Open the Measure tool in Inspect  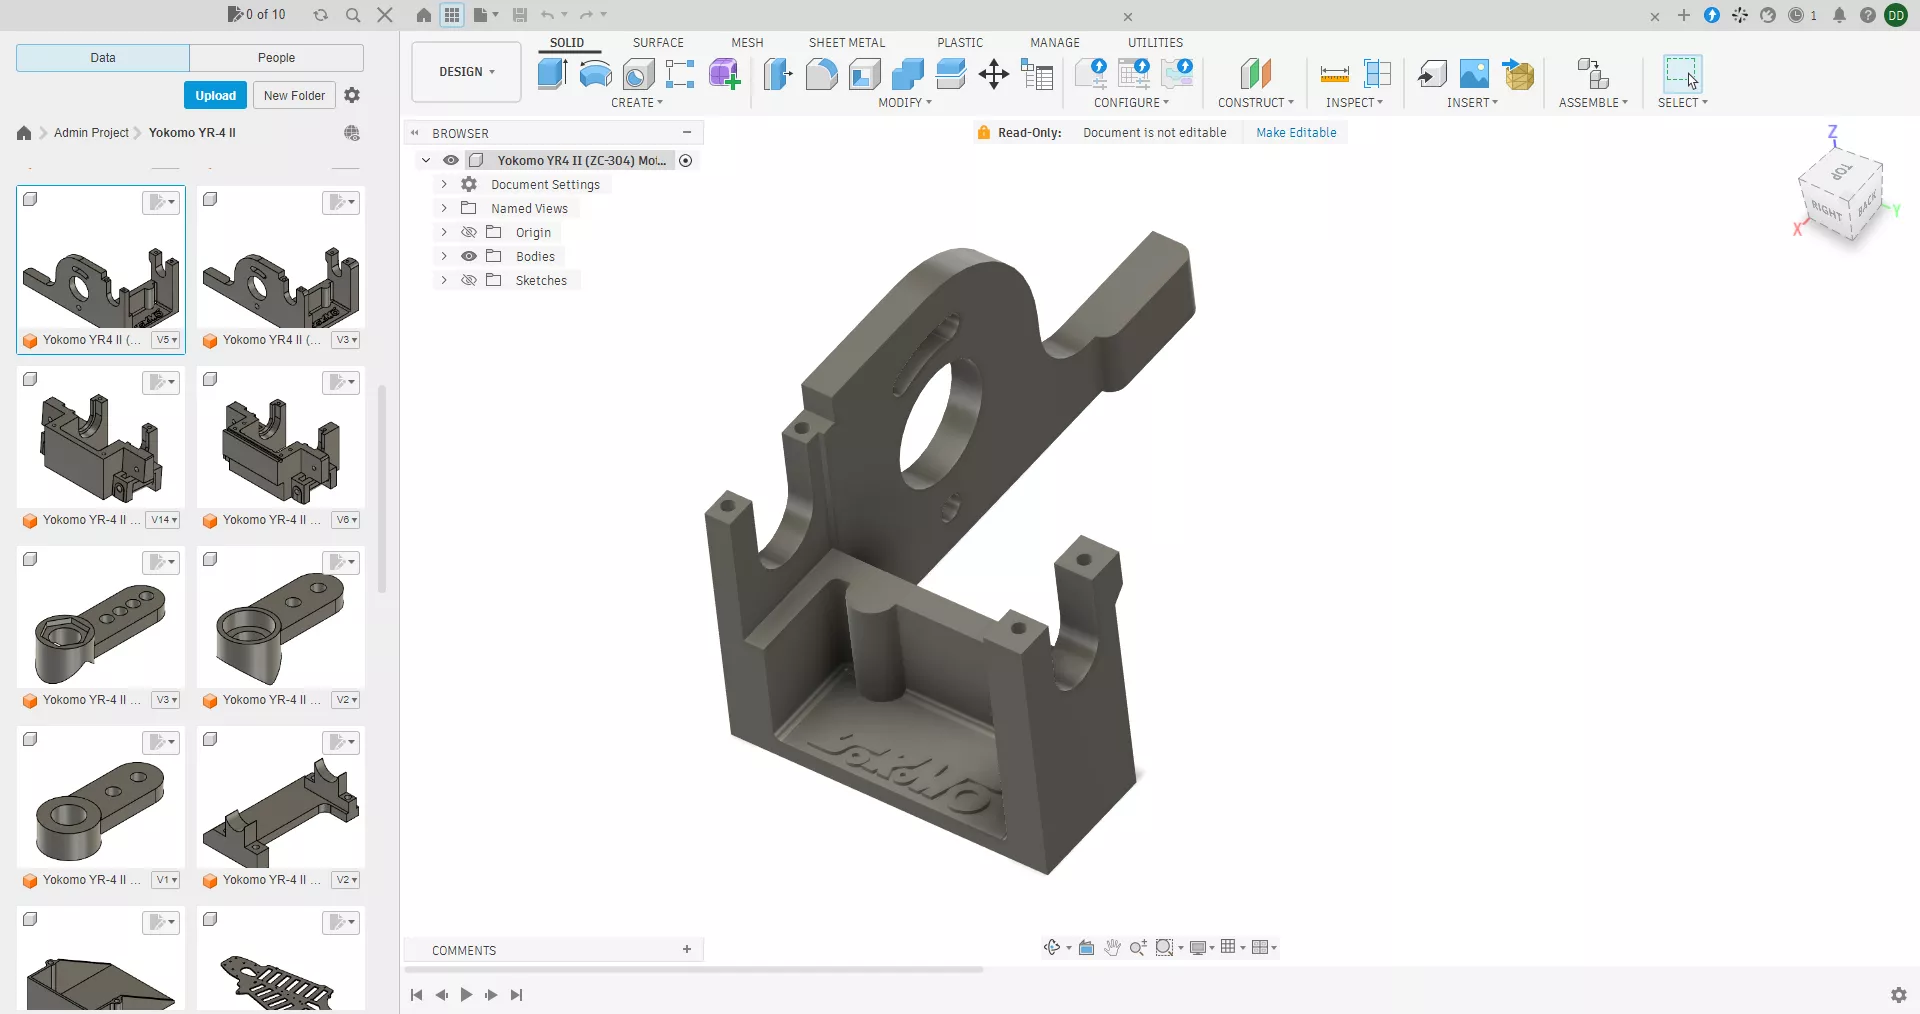tap(1334, 74)
